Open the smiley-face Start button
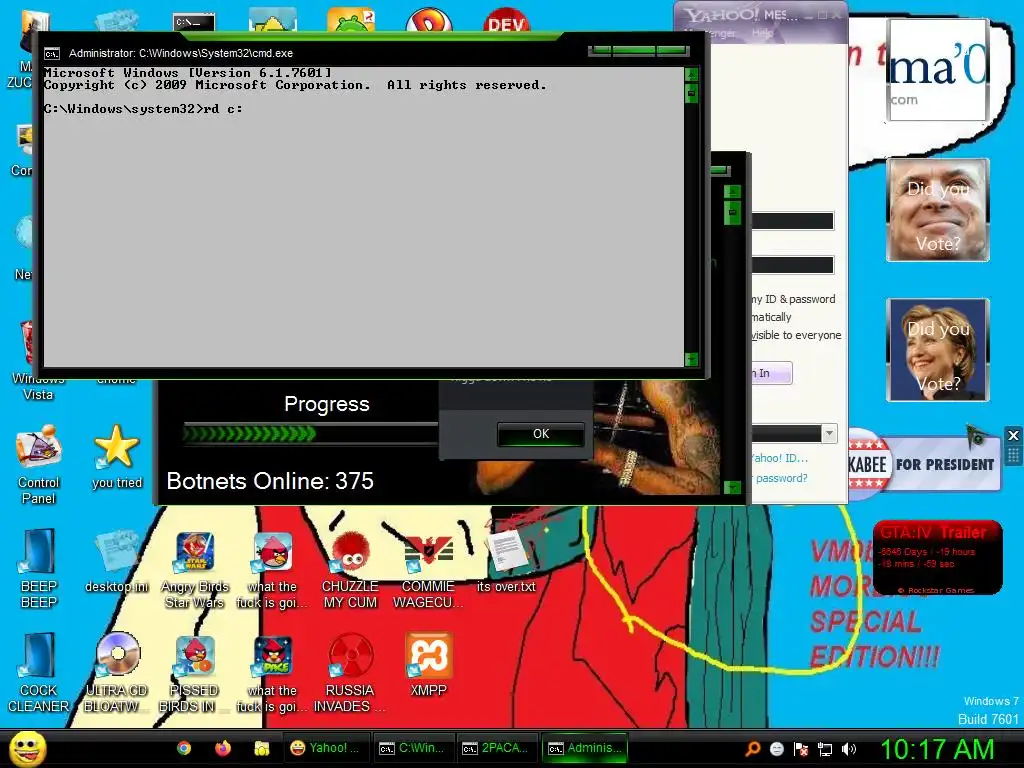The height and width of the screenshot is (768, 1024). tap(27, 748)
